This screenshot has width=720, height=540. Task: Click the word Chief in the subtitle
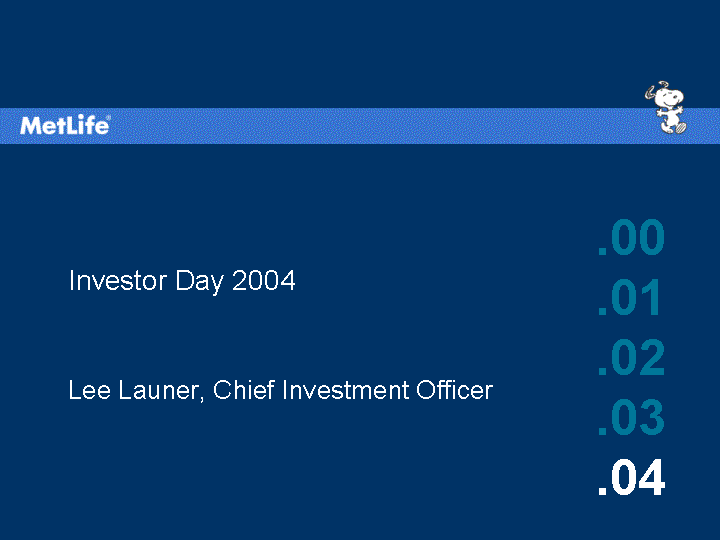243,390
